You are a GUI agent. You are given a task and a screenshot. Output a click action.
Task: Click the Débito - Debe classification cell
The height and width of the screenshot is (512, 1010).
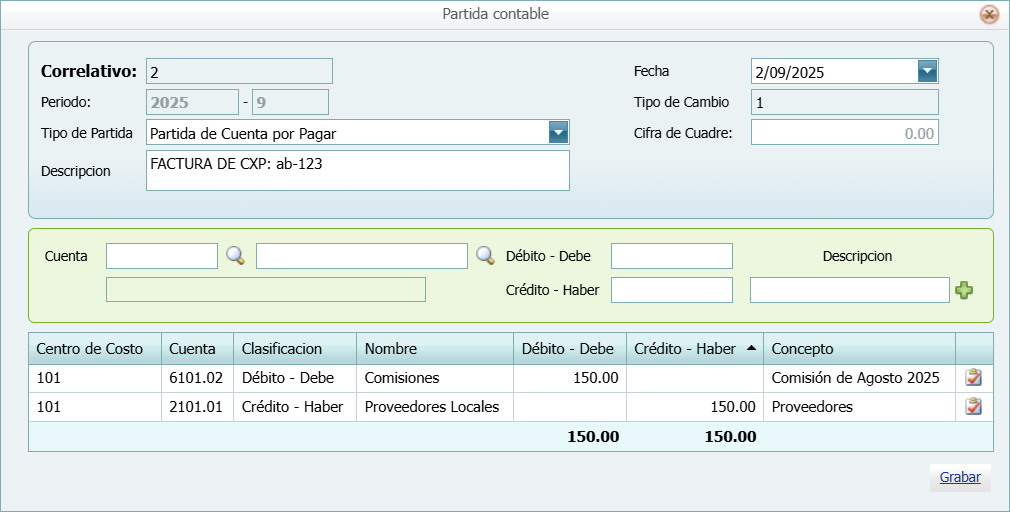(x=295, y=378)
